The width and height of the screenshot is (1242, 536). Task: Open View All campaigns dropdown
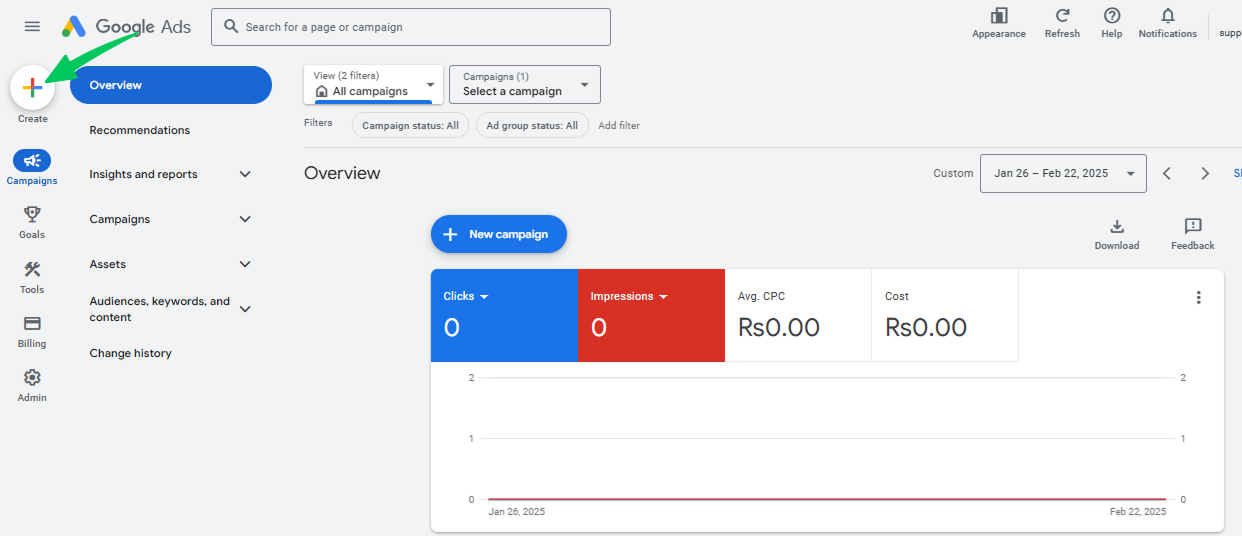[373, 84]
